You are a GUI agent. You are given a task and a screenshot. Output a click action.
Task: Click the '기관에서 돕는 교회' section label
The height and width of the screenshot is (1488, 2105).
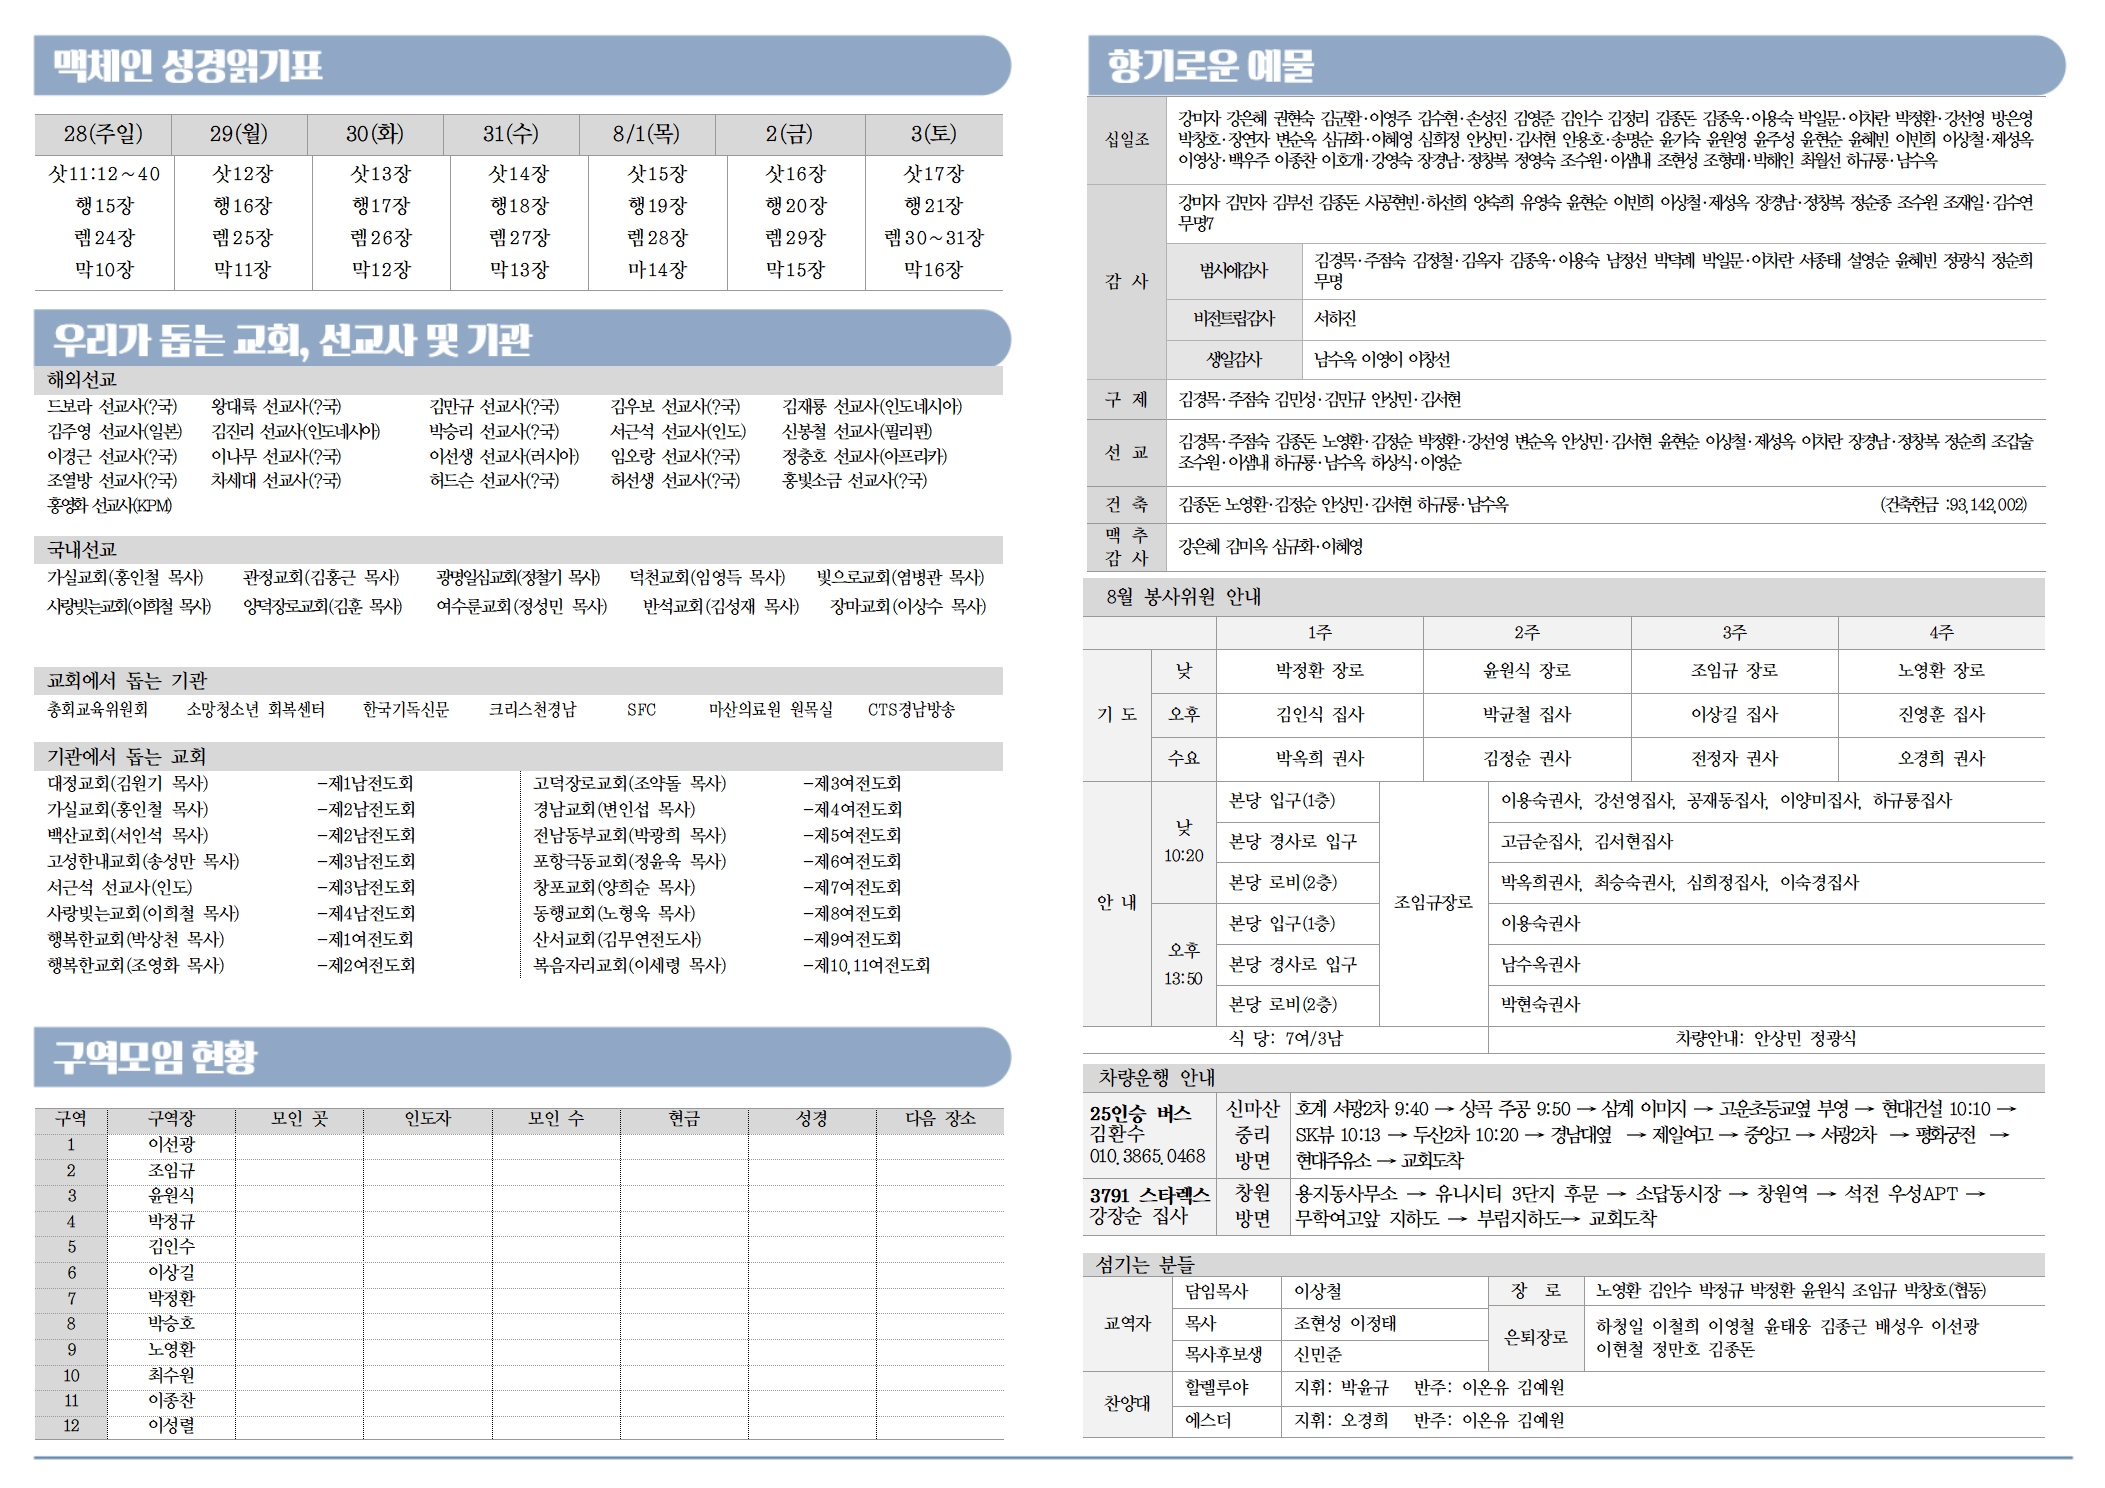pyautogui.click(x=127, y=757)
